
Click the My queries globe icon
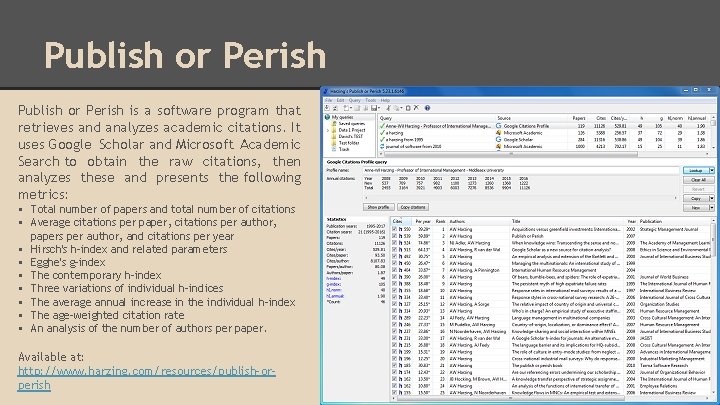327,118
